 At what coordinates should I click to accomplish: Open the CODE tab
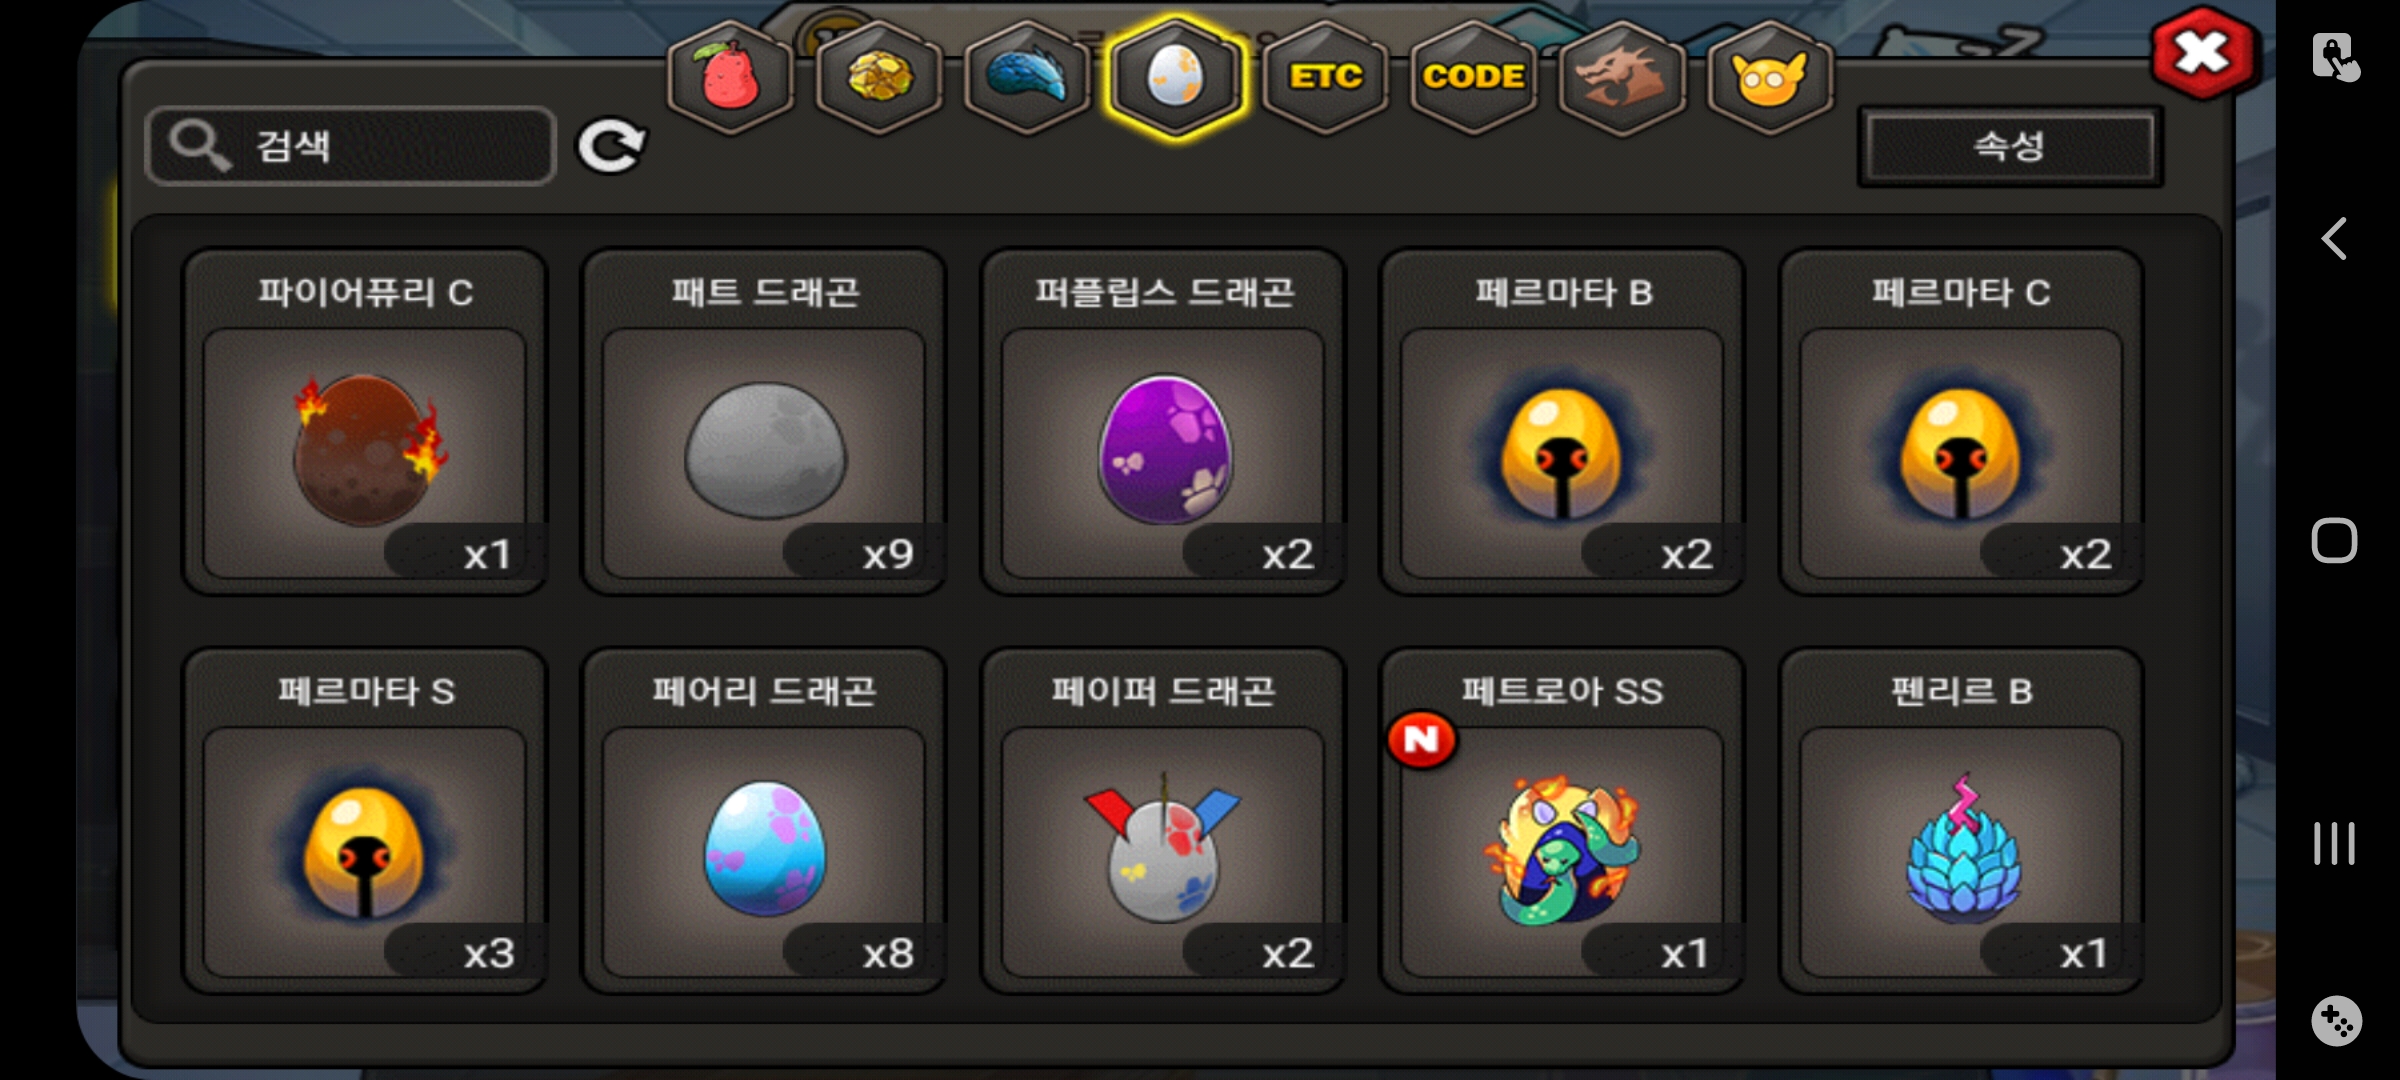[1473, 77]
